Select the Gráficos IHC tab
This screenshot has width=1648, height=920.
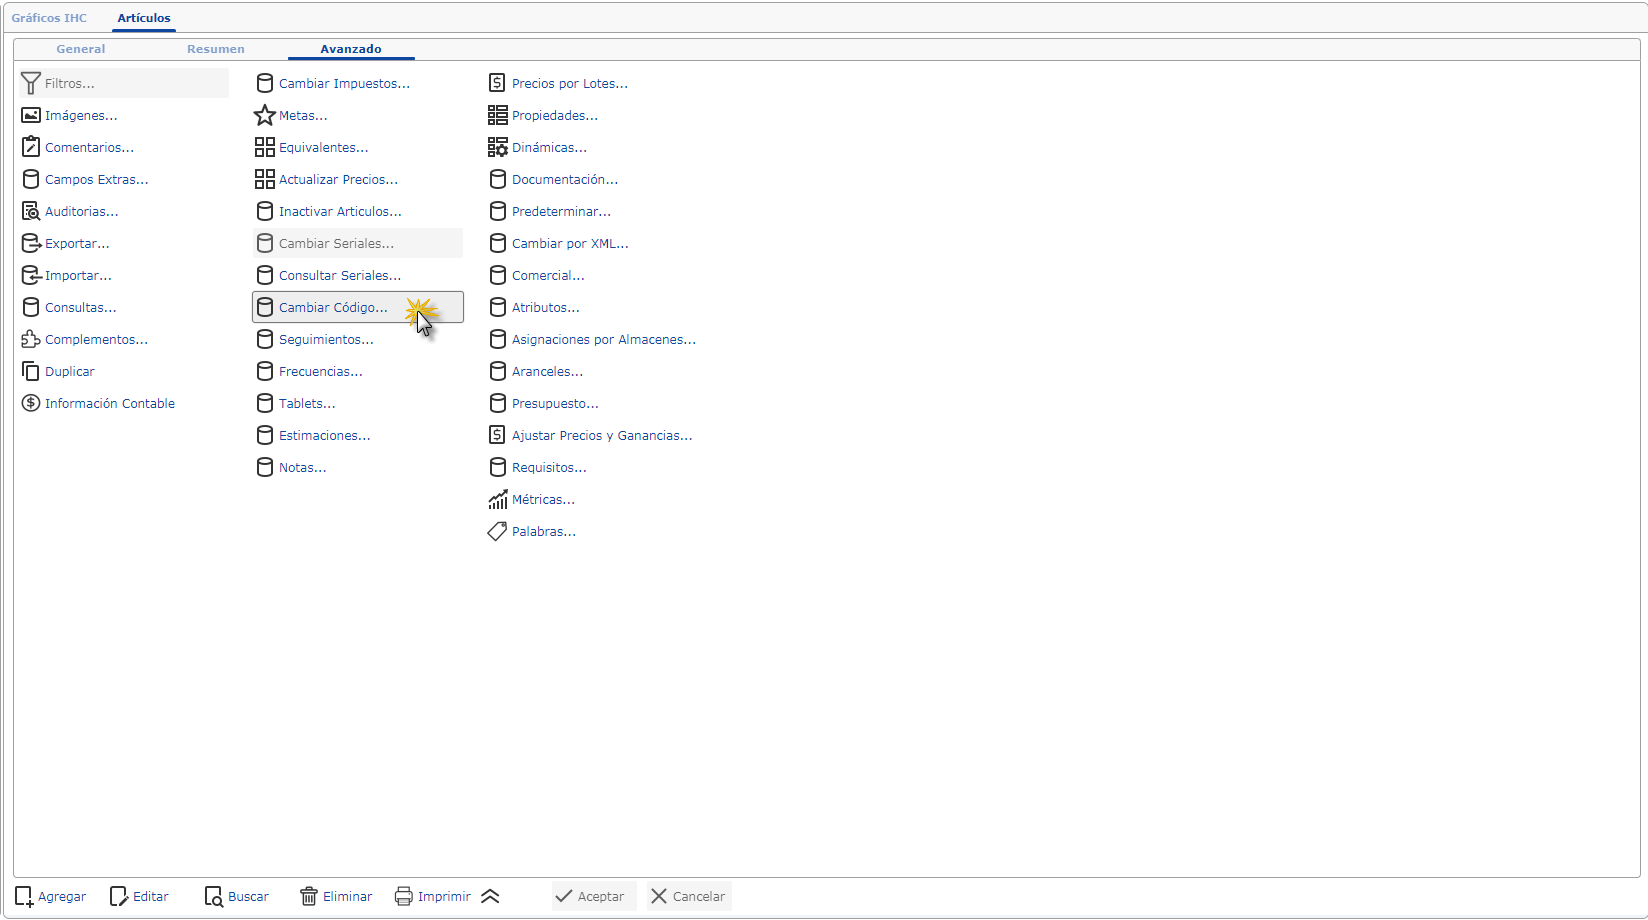tap(49, 18)
